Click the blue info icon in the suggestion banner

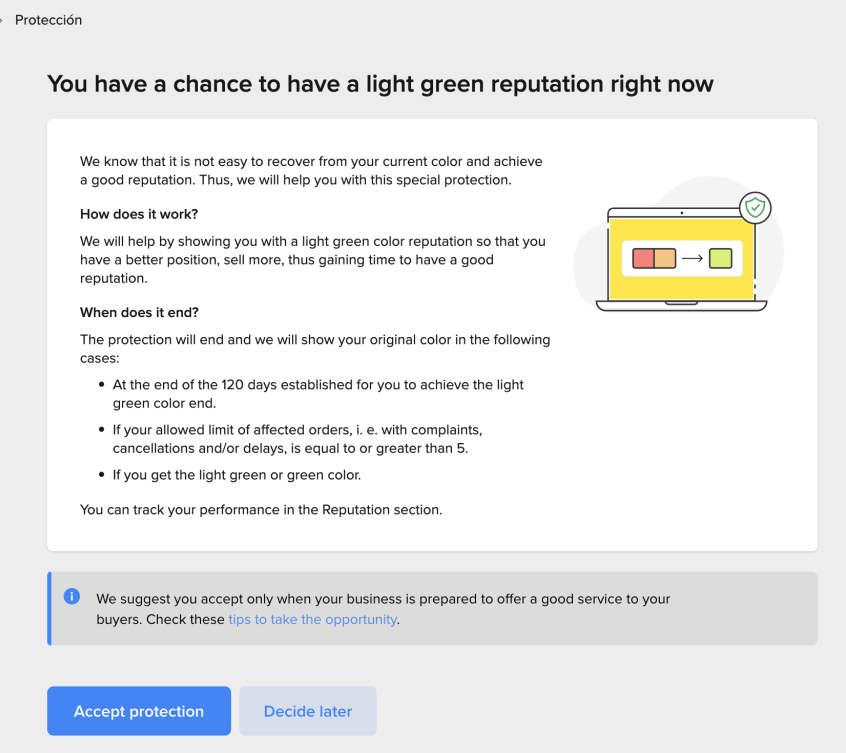pos(72,596)
